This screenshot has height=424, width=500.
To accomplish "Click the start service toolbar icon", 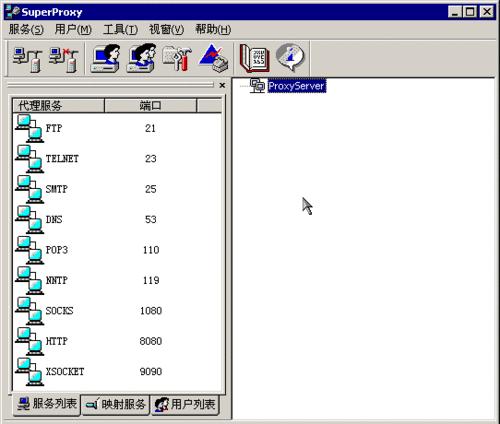I will (x=27, y=59).
